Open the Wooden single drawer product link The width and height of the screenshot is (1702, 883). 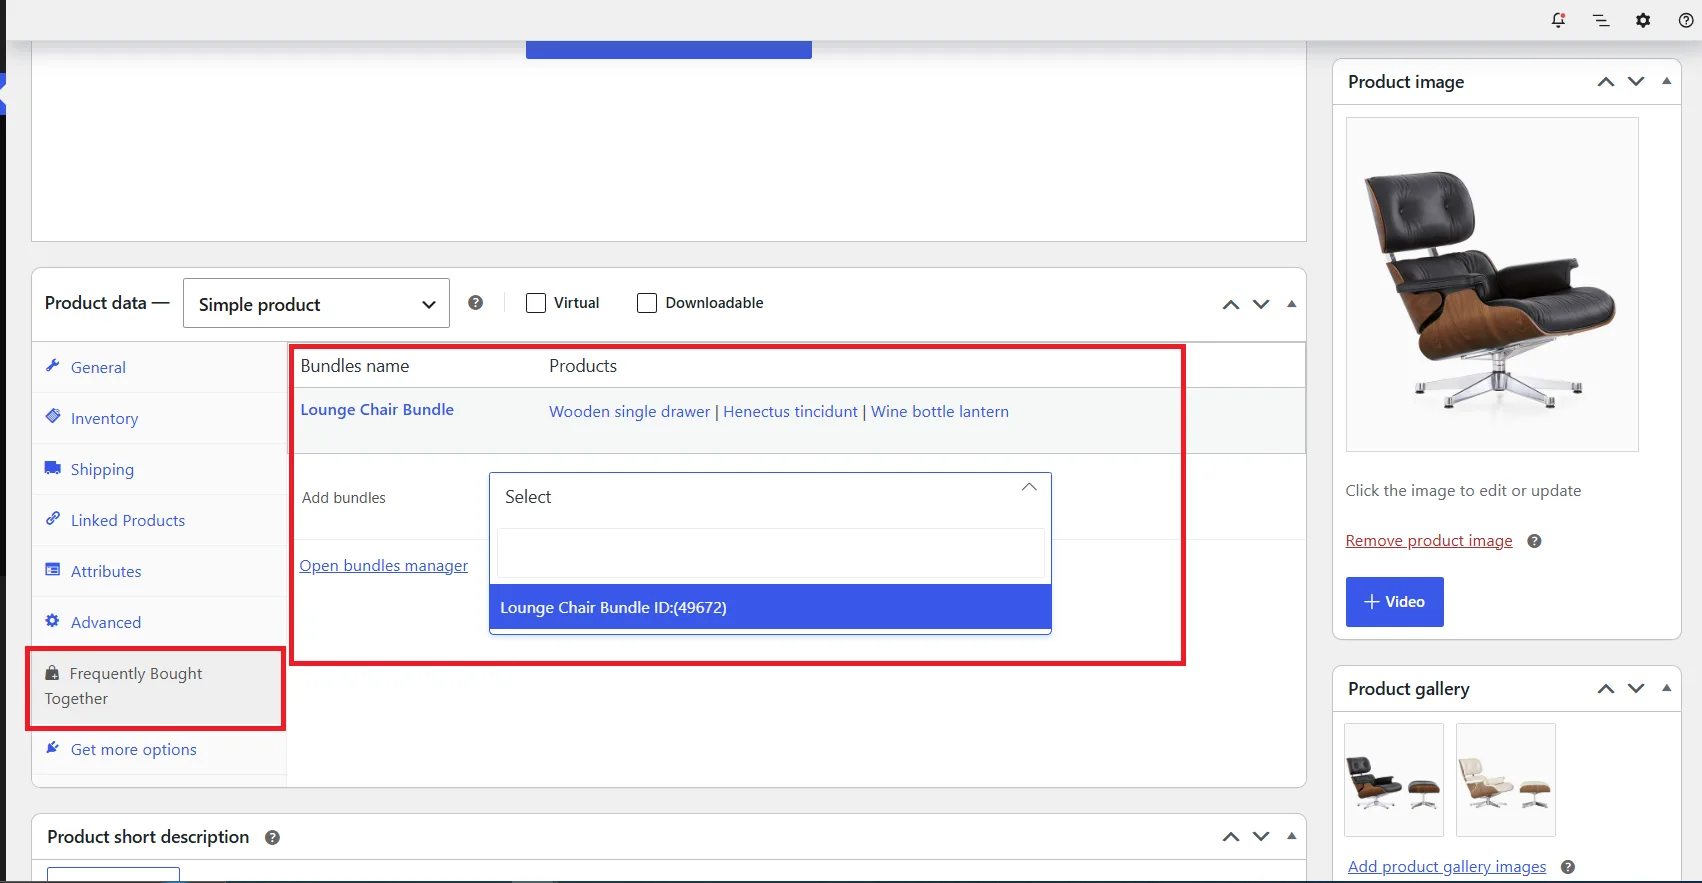[x=630, y=412]
